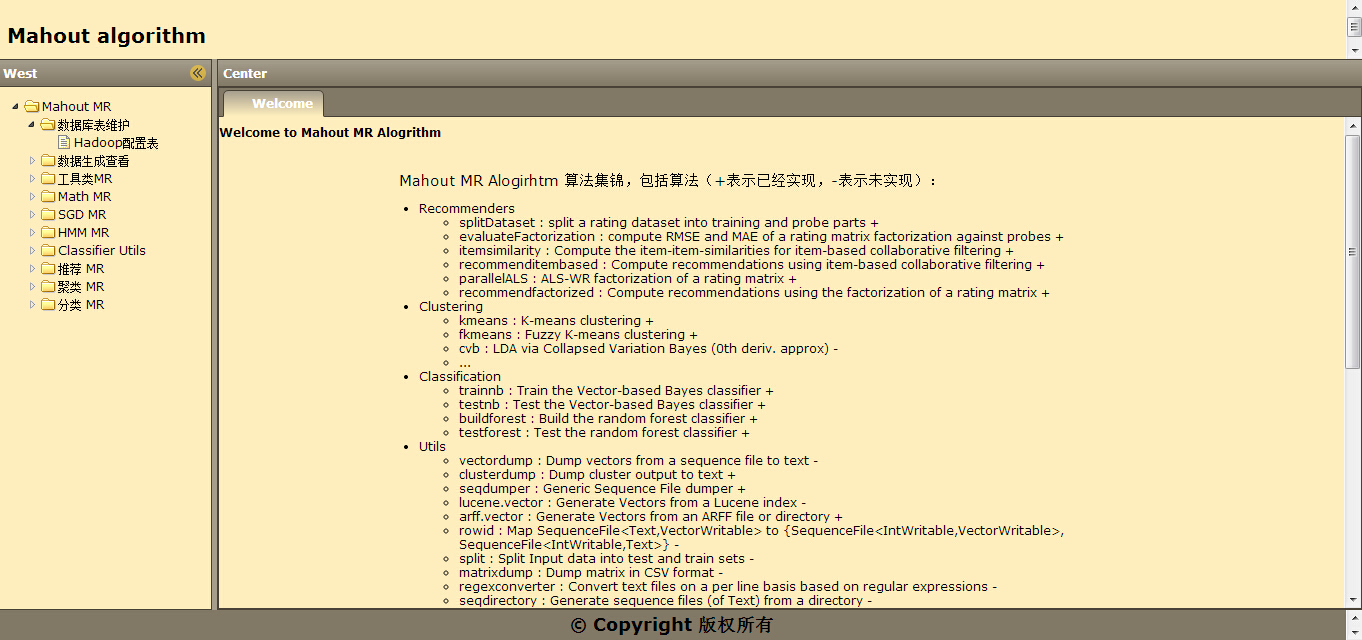This screenshot has height=640, width=1362.
Task: Select the 工具类MR tree label
Action: (85, 179)
